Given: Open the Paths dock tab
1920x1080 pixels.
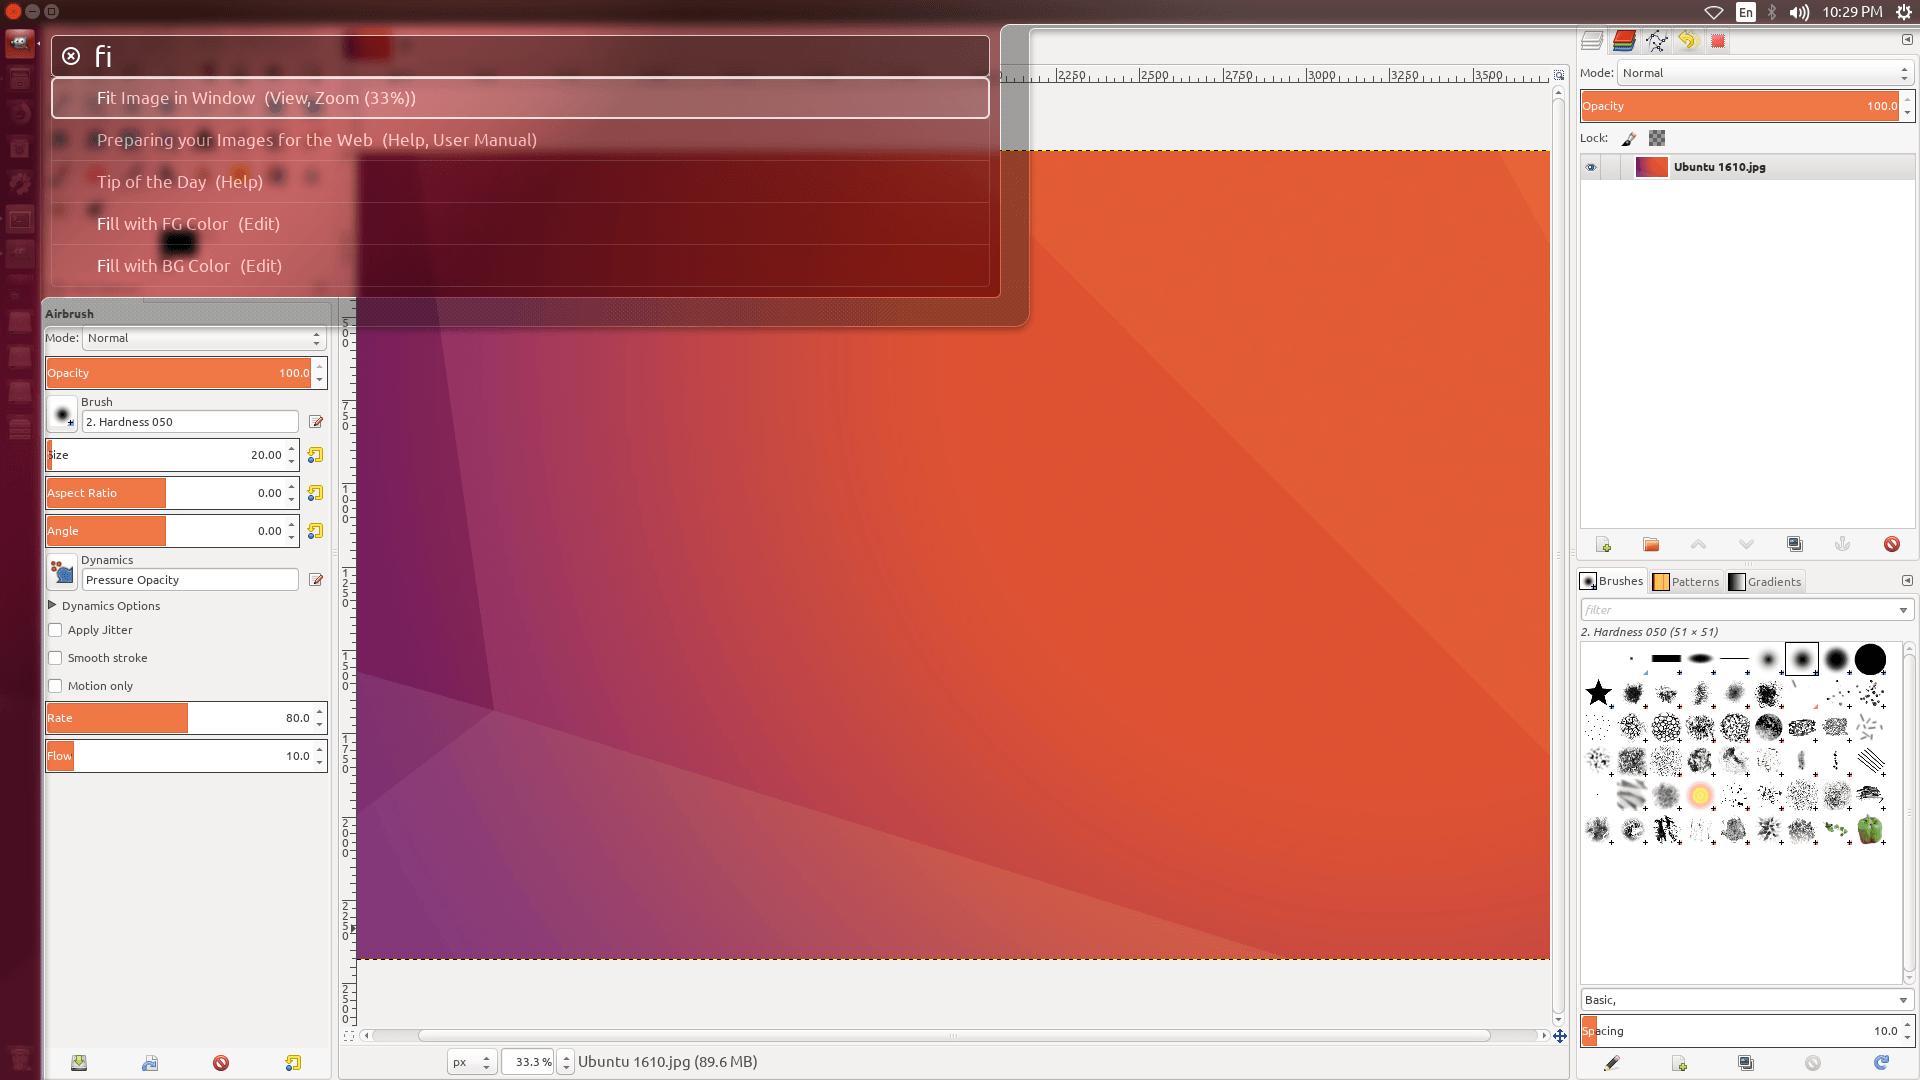Looking at the screenshot, I should [x=1657, y=41].
